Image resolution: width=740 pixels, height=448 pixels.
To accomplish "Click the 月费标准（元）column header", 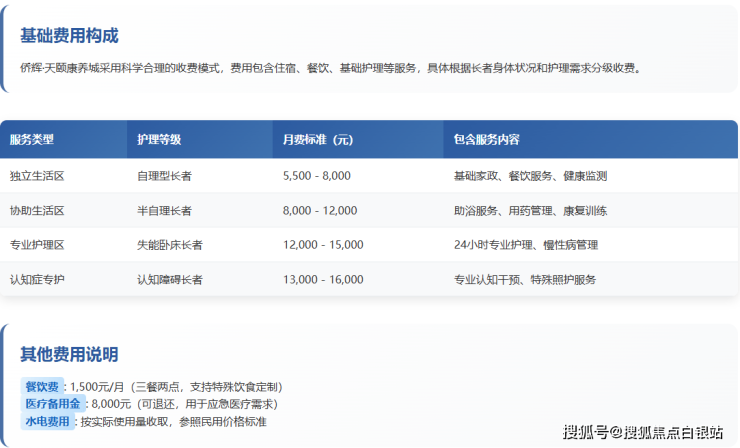I will click(x=318, y=139).
